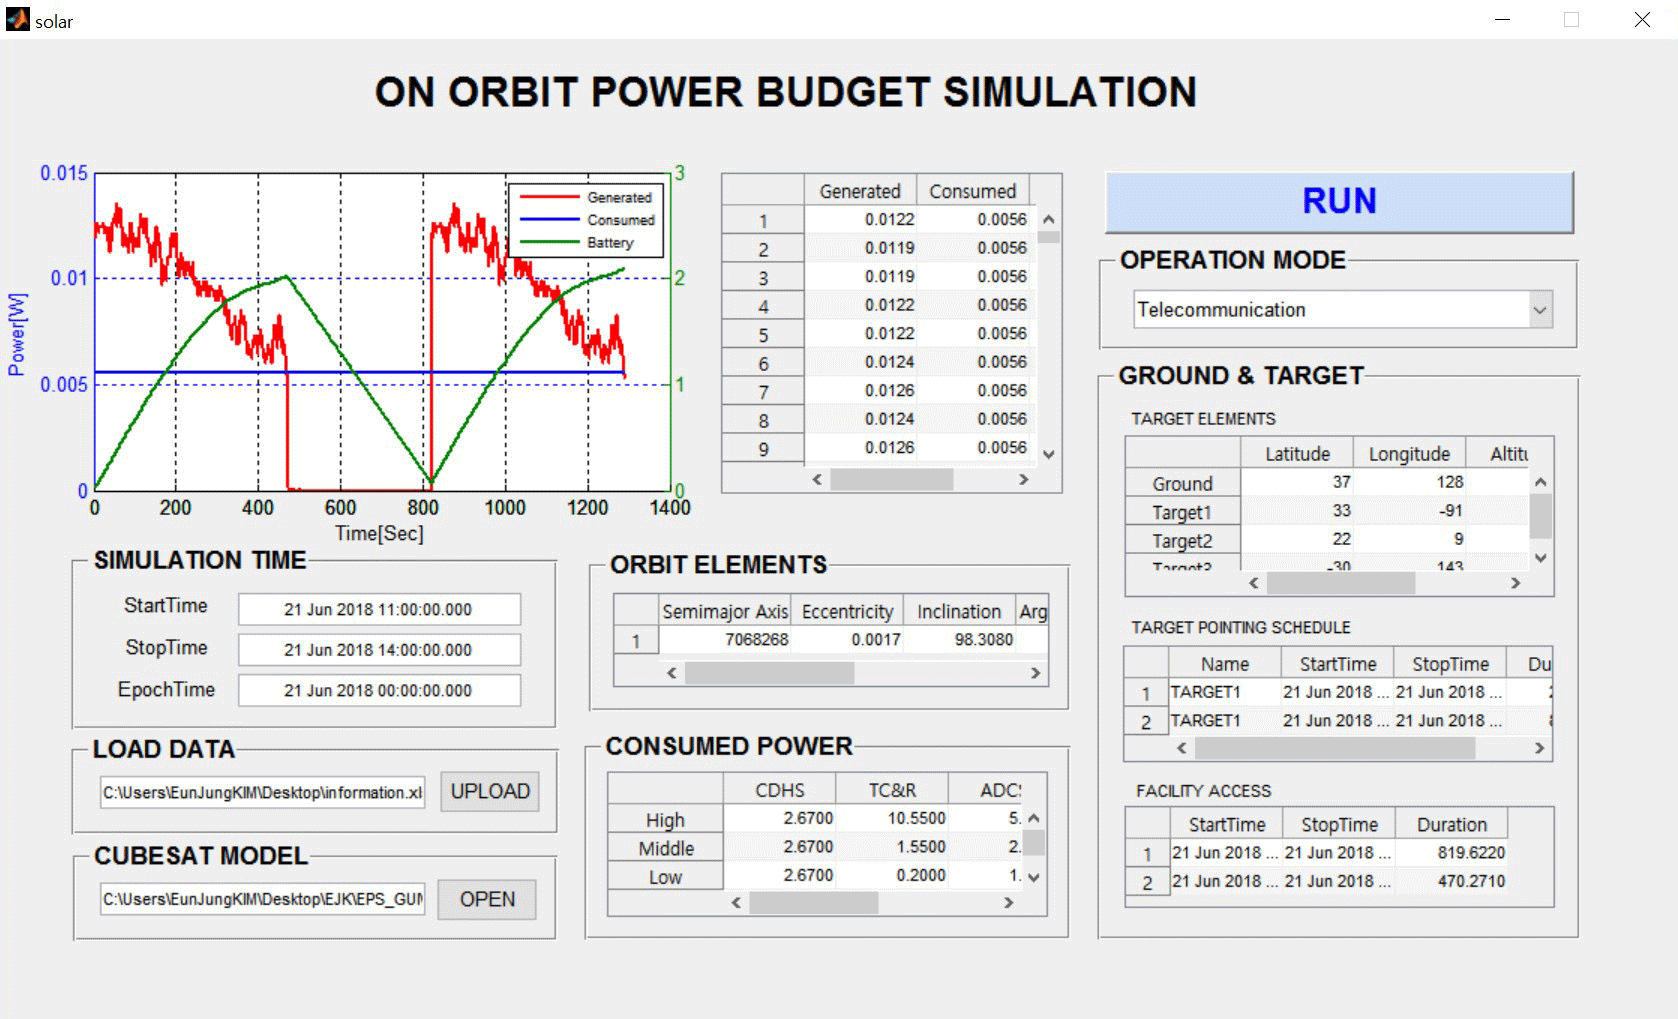Click Inclination value 98.3080
The image size is (1678, 1019).
(960, 640)
